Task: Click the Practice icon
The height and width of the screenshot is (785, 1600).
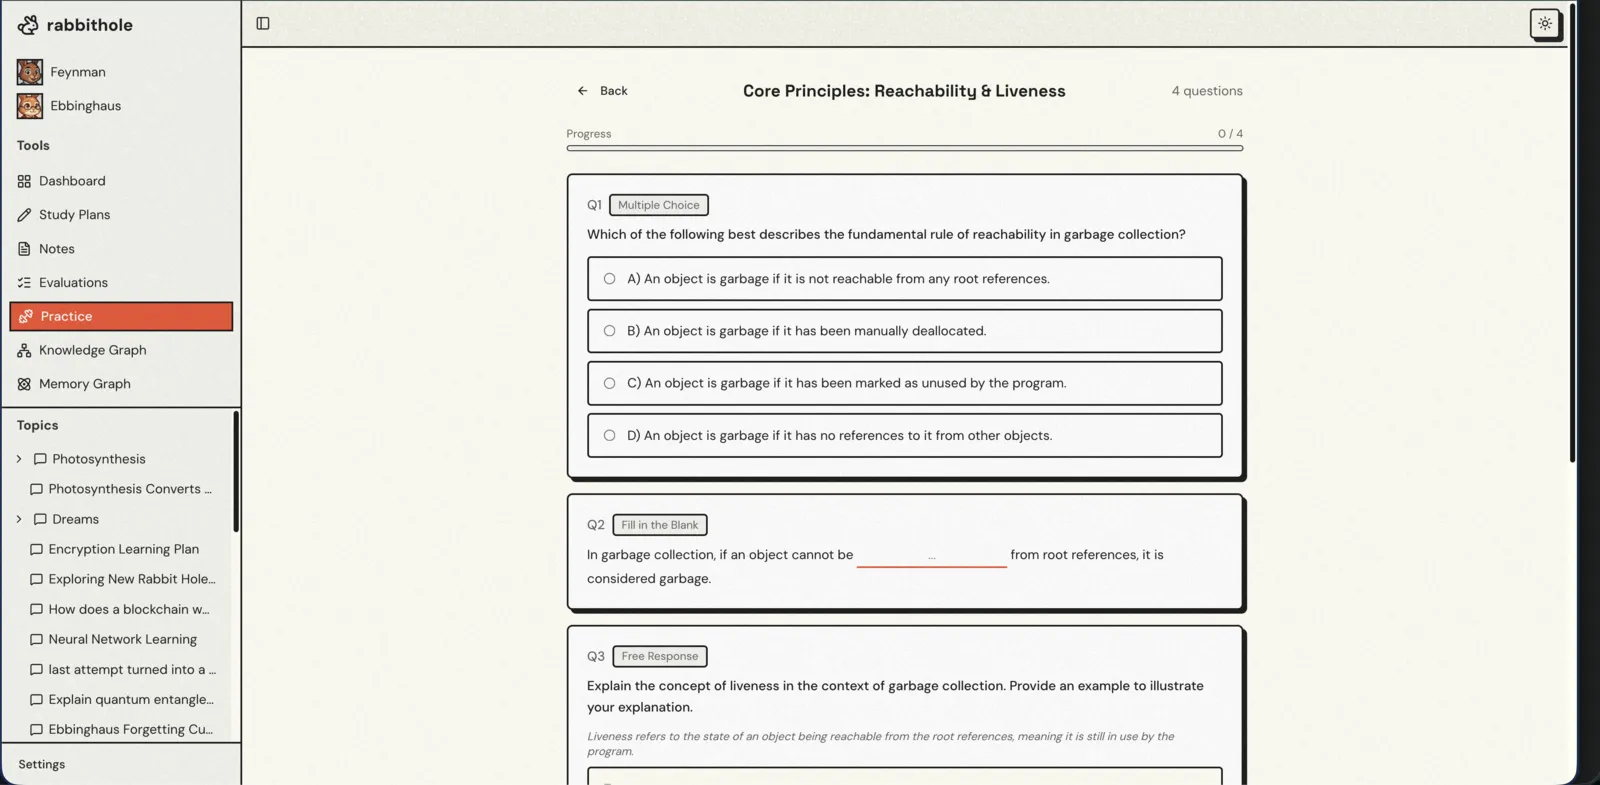Action: [x=26, y=316]
